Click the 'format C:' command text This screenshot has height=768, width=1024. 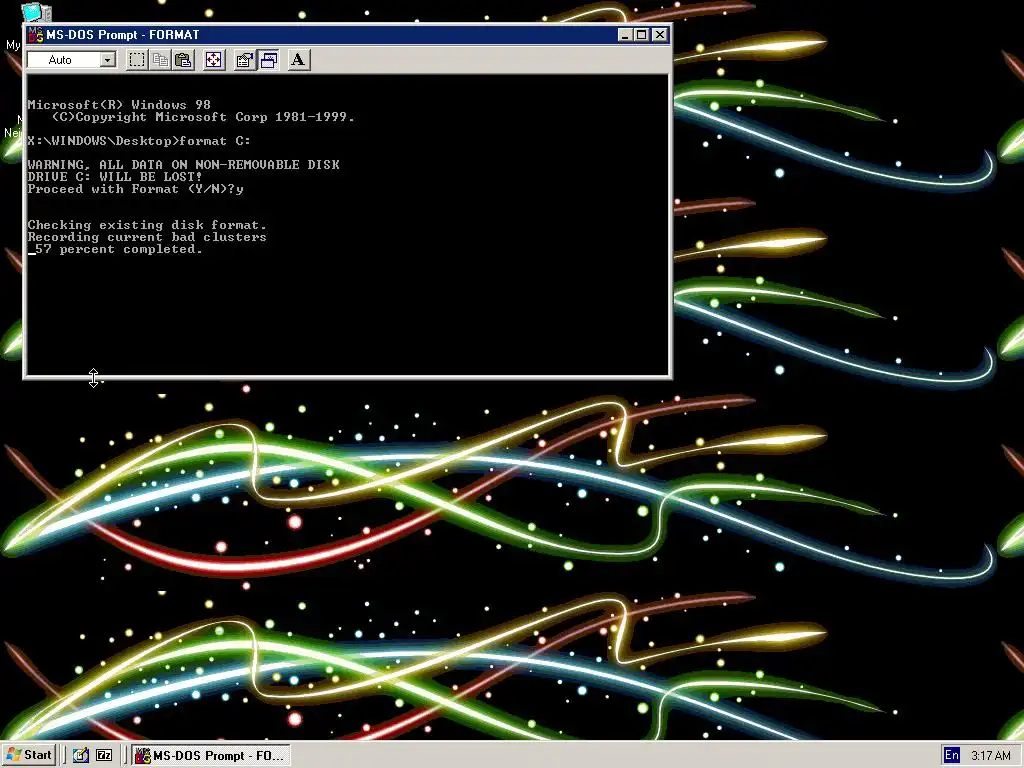coord(215,141)
